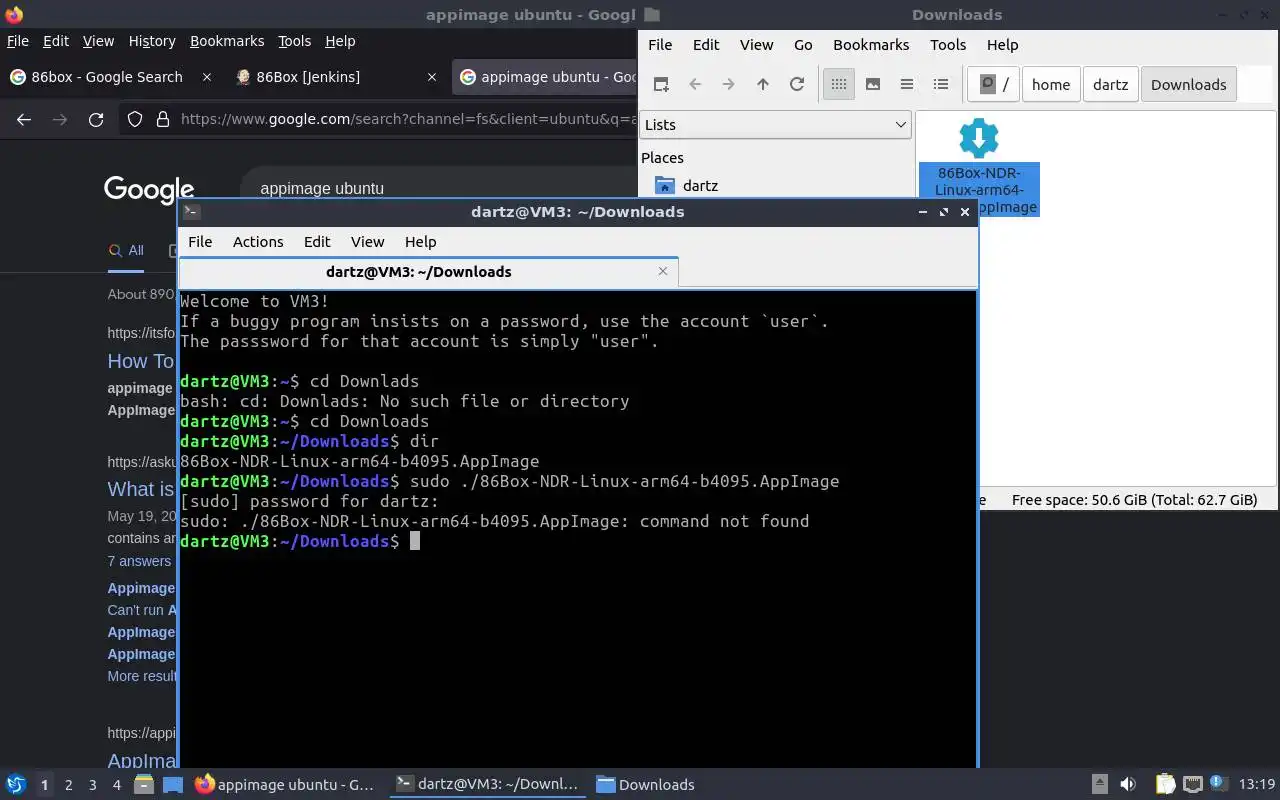The height and width of the screenshot is (800, 1280).
Task: Launch file manager from taskbar quick launch
Action: [x=143, y=785]
